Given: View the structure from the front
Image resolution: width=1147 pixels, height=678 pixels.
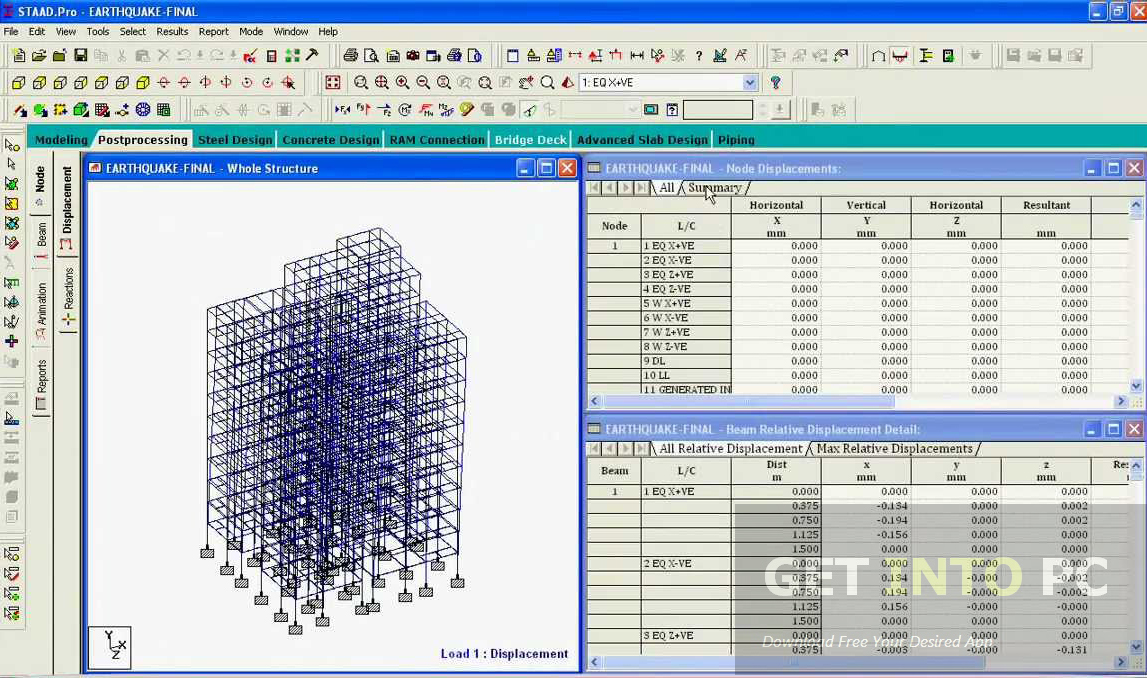Looking at the screenshot, I should 18,83.
